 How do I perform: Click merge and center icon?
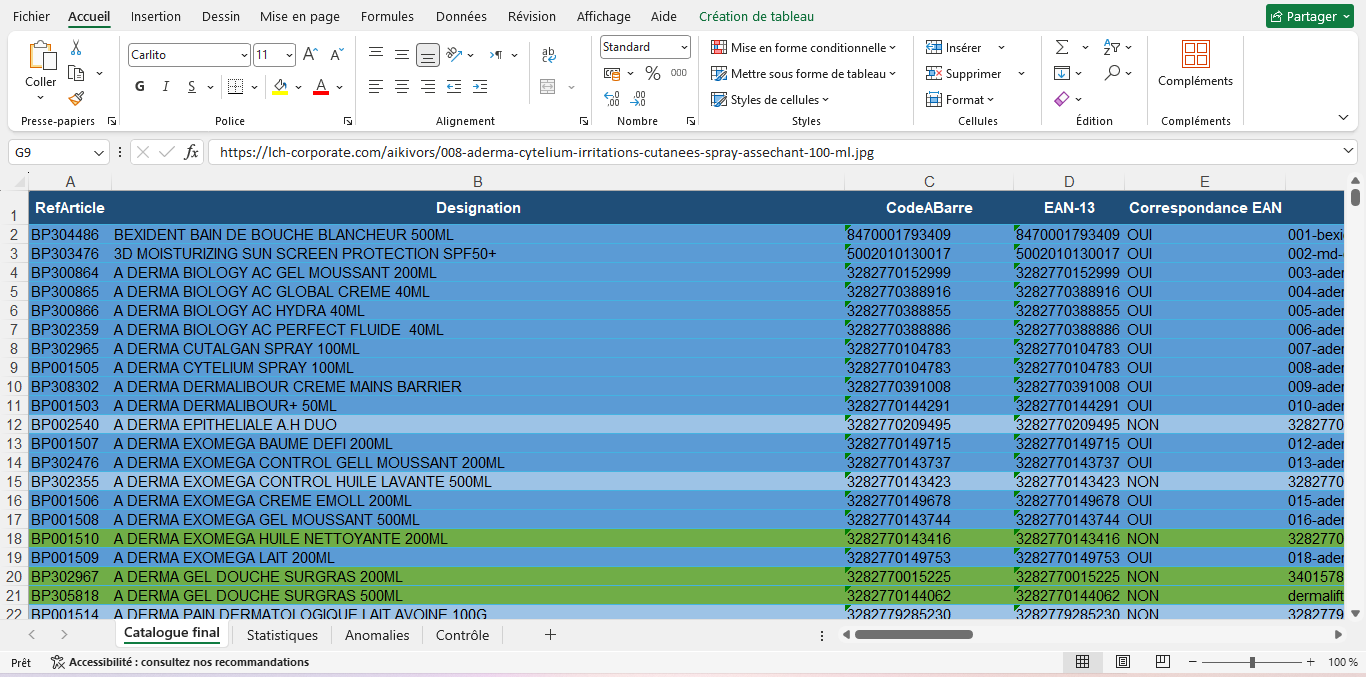[x=549, y=87]
